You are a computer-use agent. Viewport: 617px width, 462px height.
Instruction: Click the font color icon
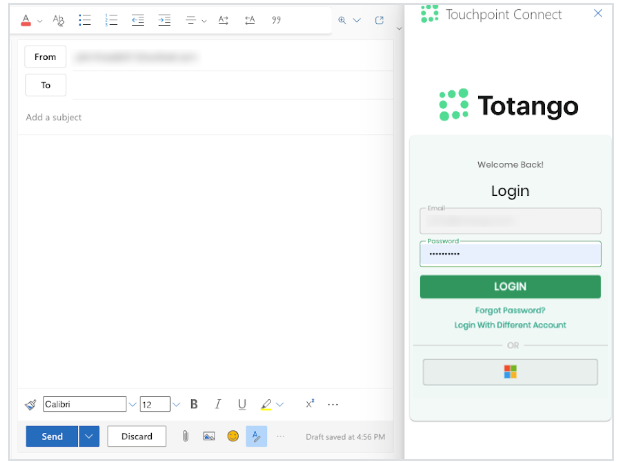[x=26, y=20]
